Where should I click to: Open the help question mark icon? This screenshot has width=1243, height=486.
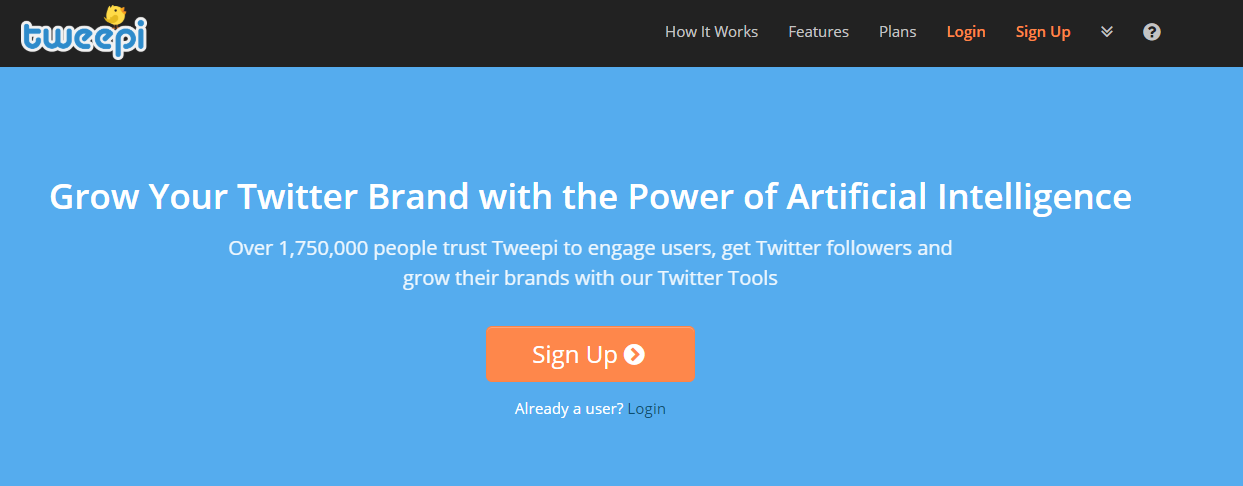pyautogui.click(x=1152, y=32)
